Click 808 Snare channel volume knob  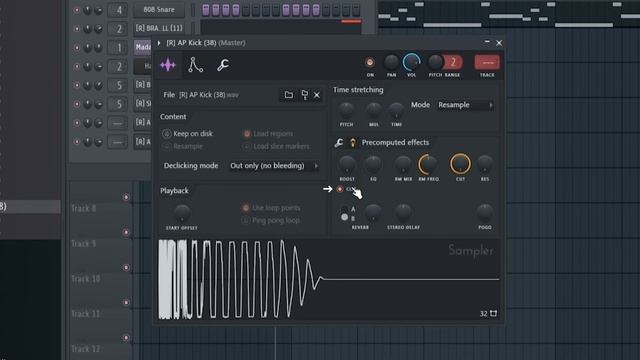coord(98,10)
